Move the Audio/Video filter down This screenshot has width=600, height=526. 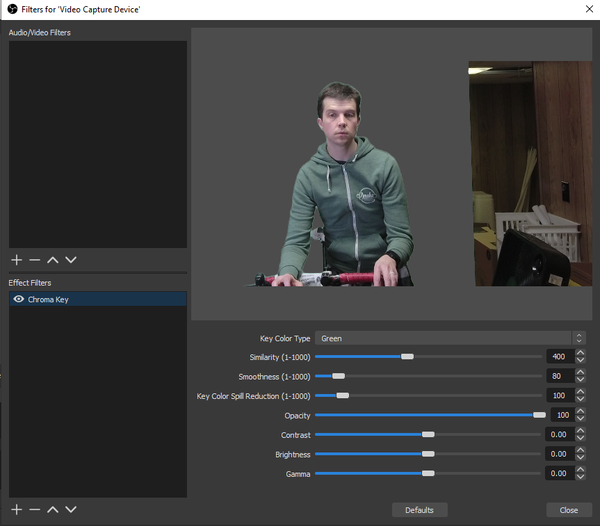point(70,259)
